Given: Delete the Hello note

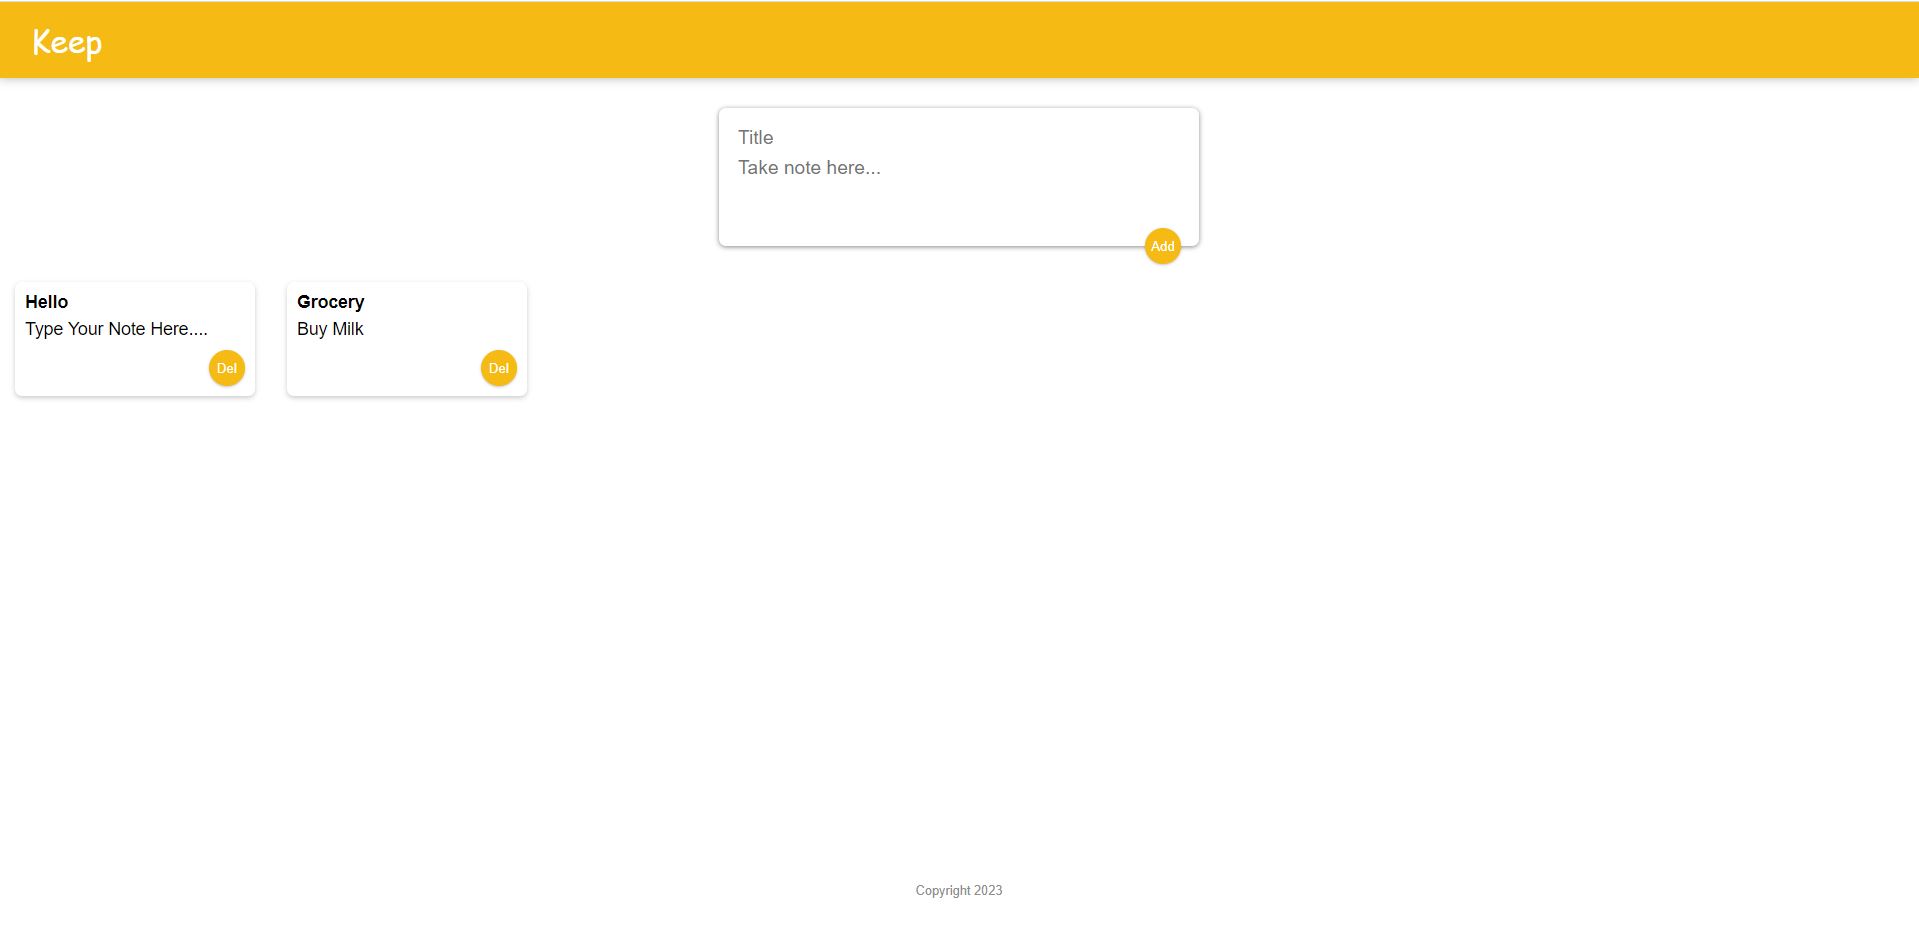Looking at the screenshot, I should (x=227, y=368).
